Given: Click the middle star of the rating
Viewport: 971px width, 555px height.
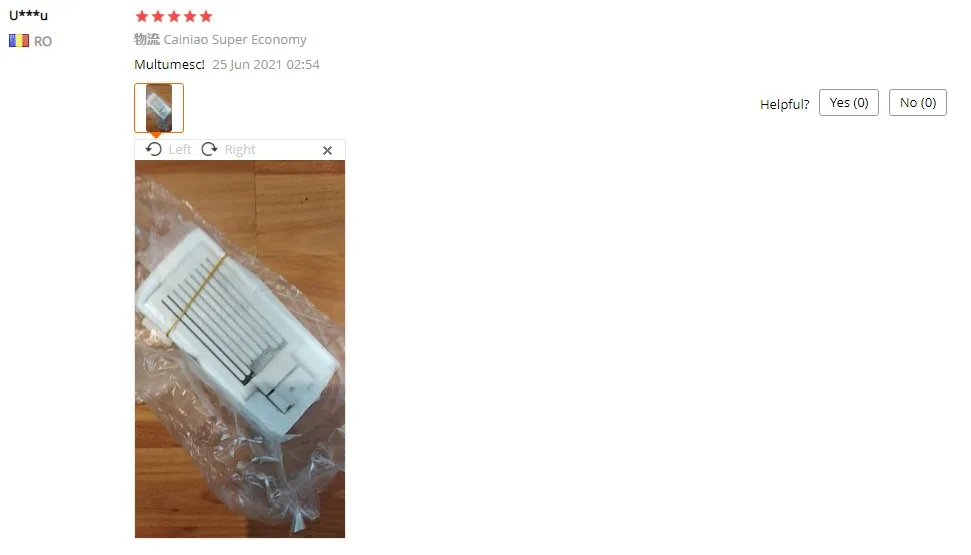Looking at the screenshot, I should click(174, 16).
